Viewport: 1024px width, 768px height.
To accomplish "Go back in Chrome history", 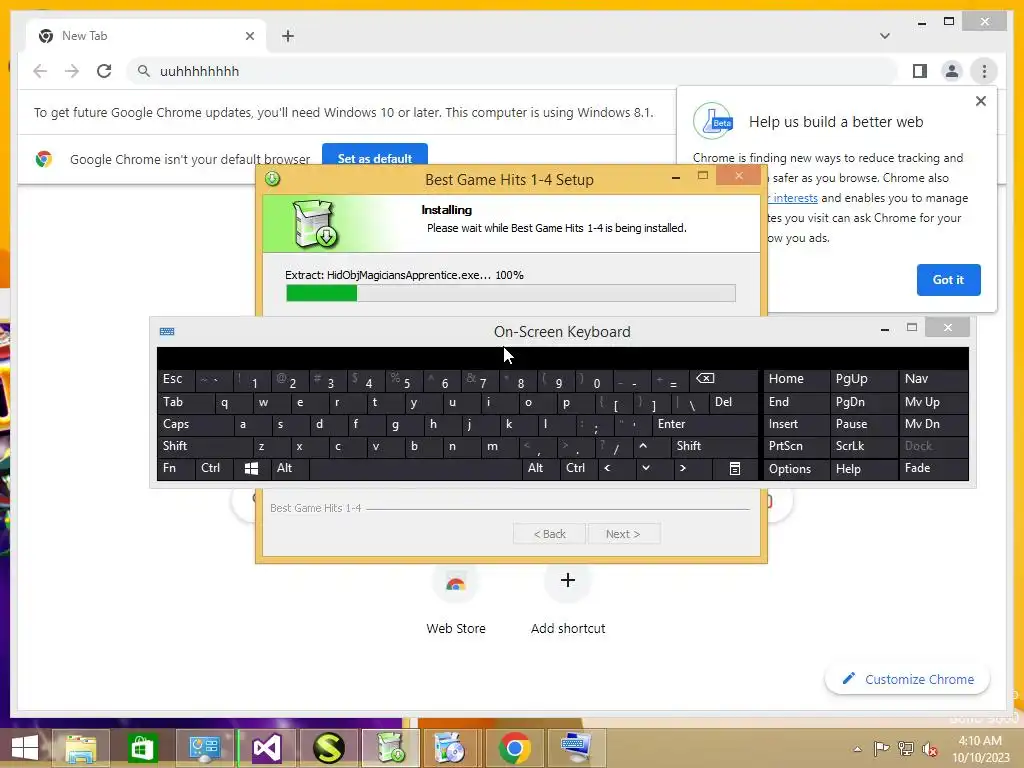I will pos(40,71).
